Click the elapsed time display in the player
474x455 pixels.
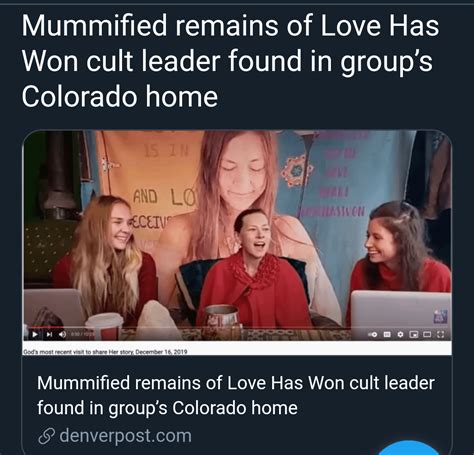[x=82, y=334]
